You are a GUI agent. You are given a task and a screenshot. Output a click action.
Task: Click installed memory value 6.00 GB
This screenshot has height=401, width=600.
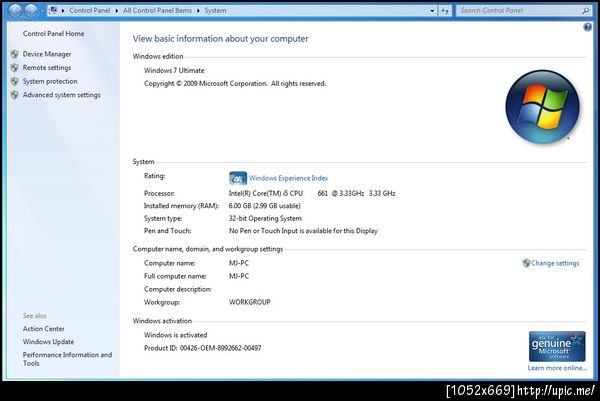264,206
